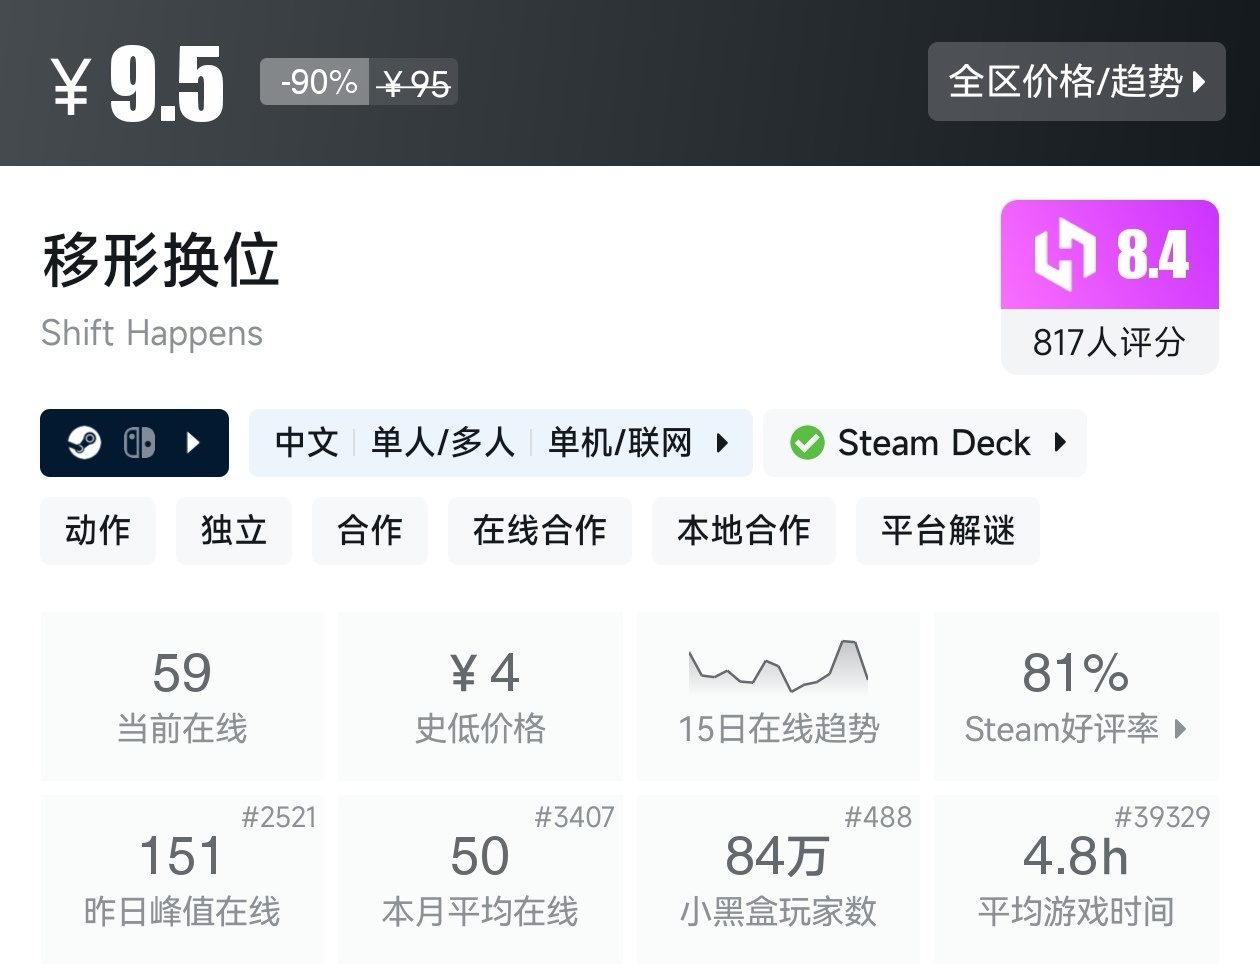Click the -90% discount badge

tap(316, 81)
